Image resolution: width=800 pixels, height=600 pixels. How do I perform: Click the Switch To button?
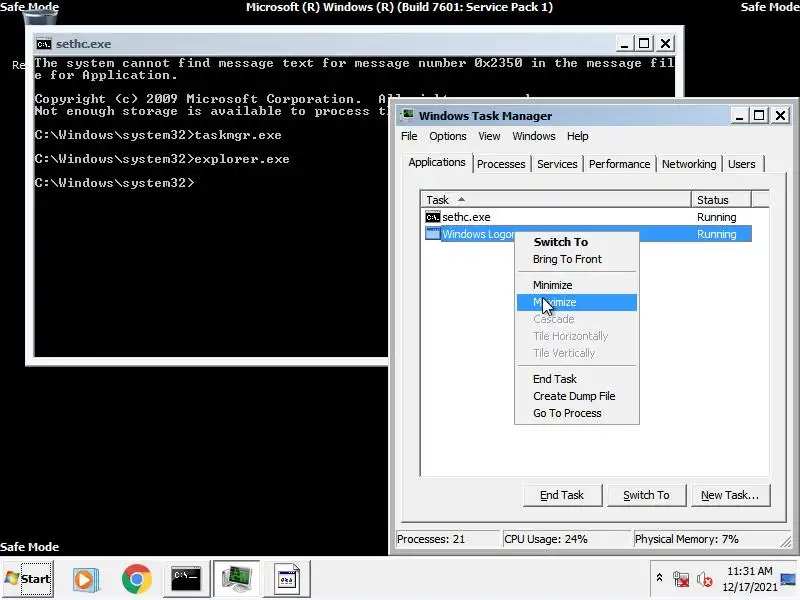tap(646, 495)
